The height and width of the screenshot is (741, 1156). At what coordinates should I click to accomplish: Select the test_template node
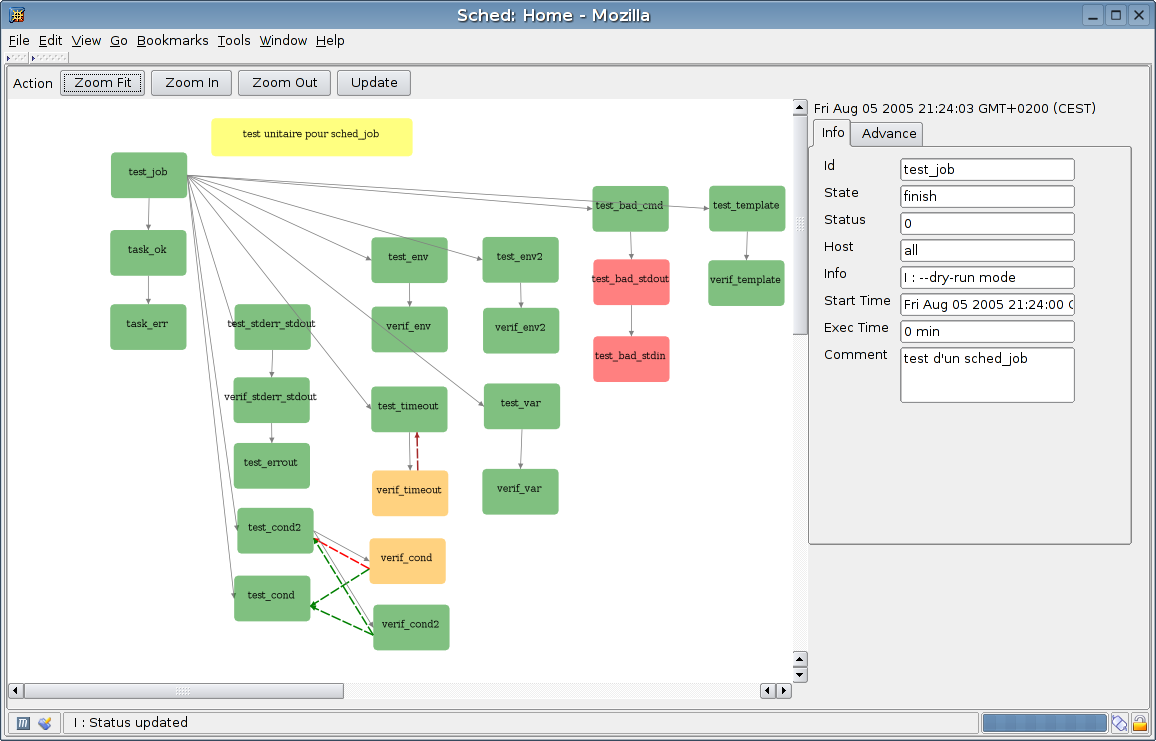746,208
